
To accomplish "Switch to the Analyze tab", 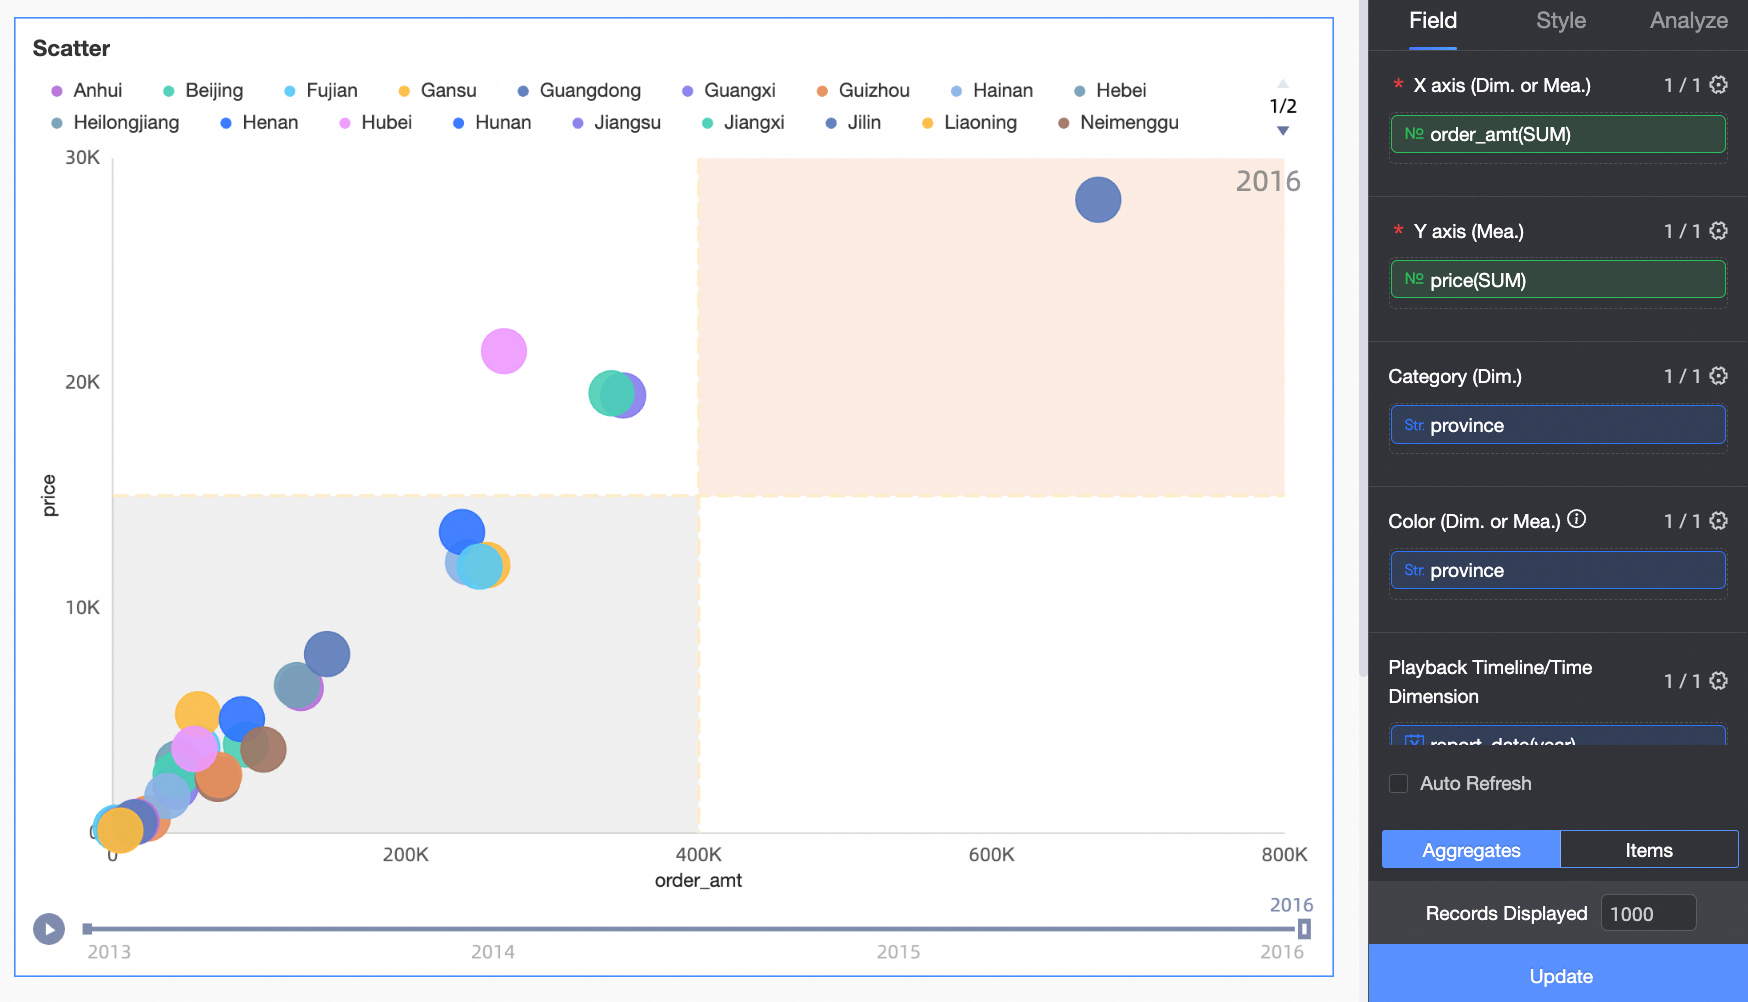I will coord(1689,21).
